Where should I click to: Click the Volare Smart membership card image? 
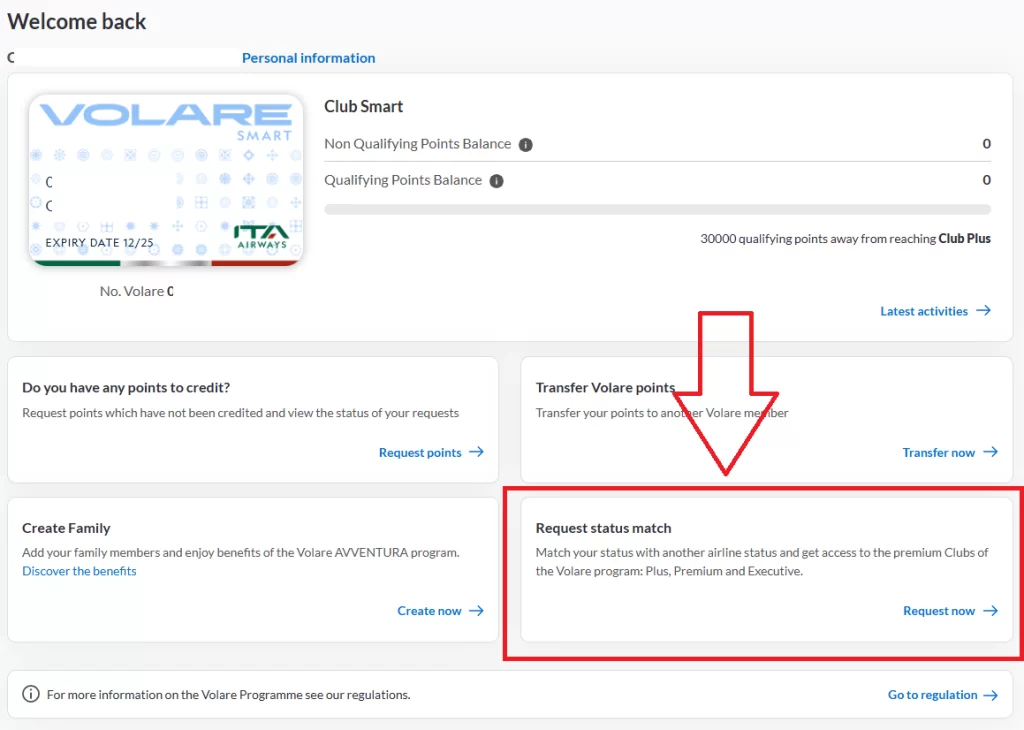click(x=166, y=180)
